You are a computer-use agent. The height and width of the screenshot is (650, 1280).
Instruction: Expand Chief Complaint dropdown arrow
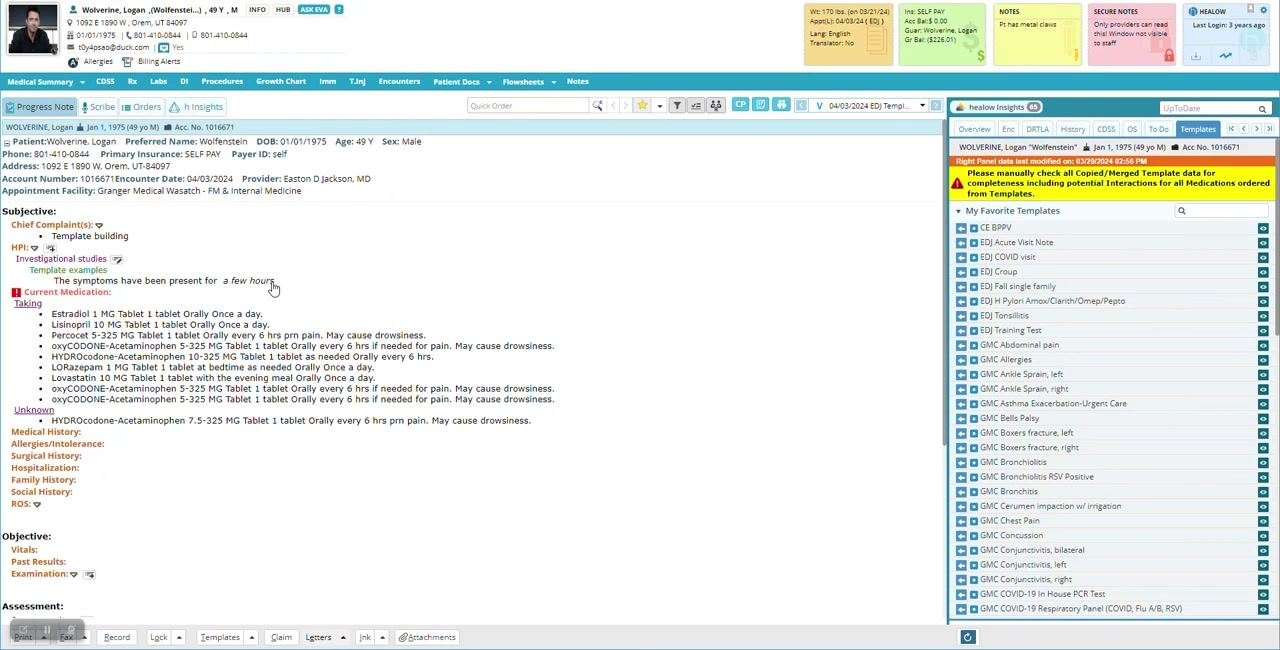coord(98,226)
